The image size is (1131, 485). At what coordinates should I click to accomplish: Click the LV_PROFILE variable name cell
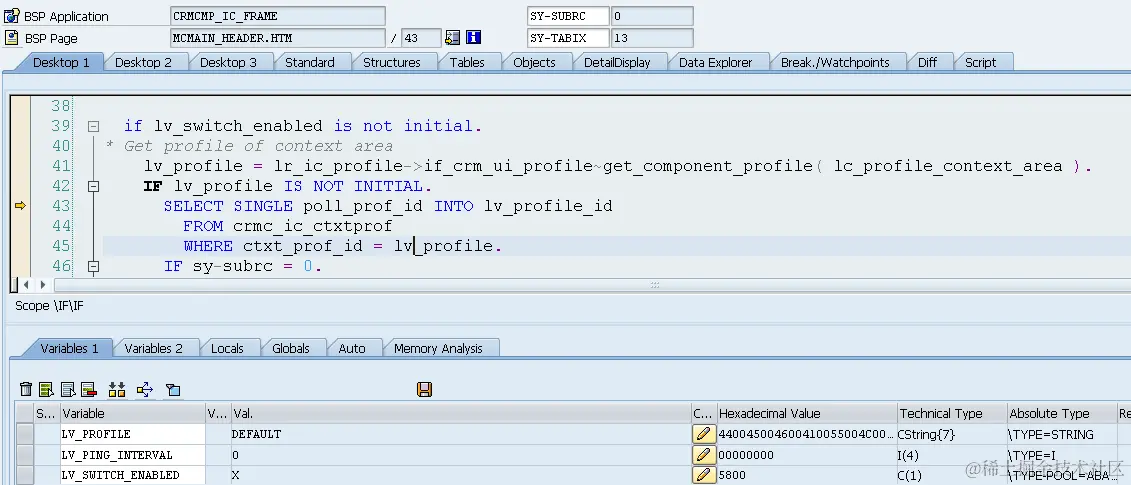click(x=133, y=434)
